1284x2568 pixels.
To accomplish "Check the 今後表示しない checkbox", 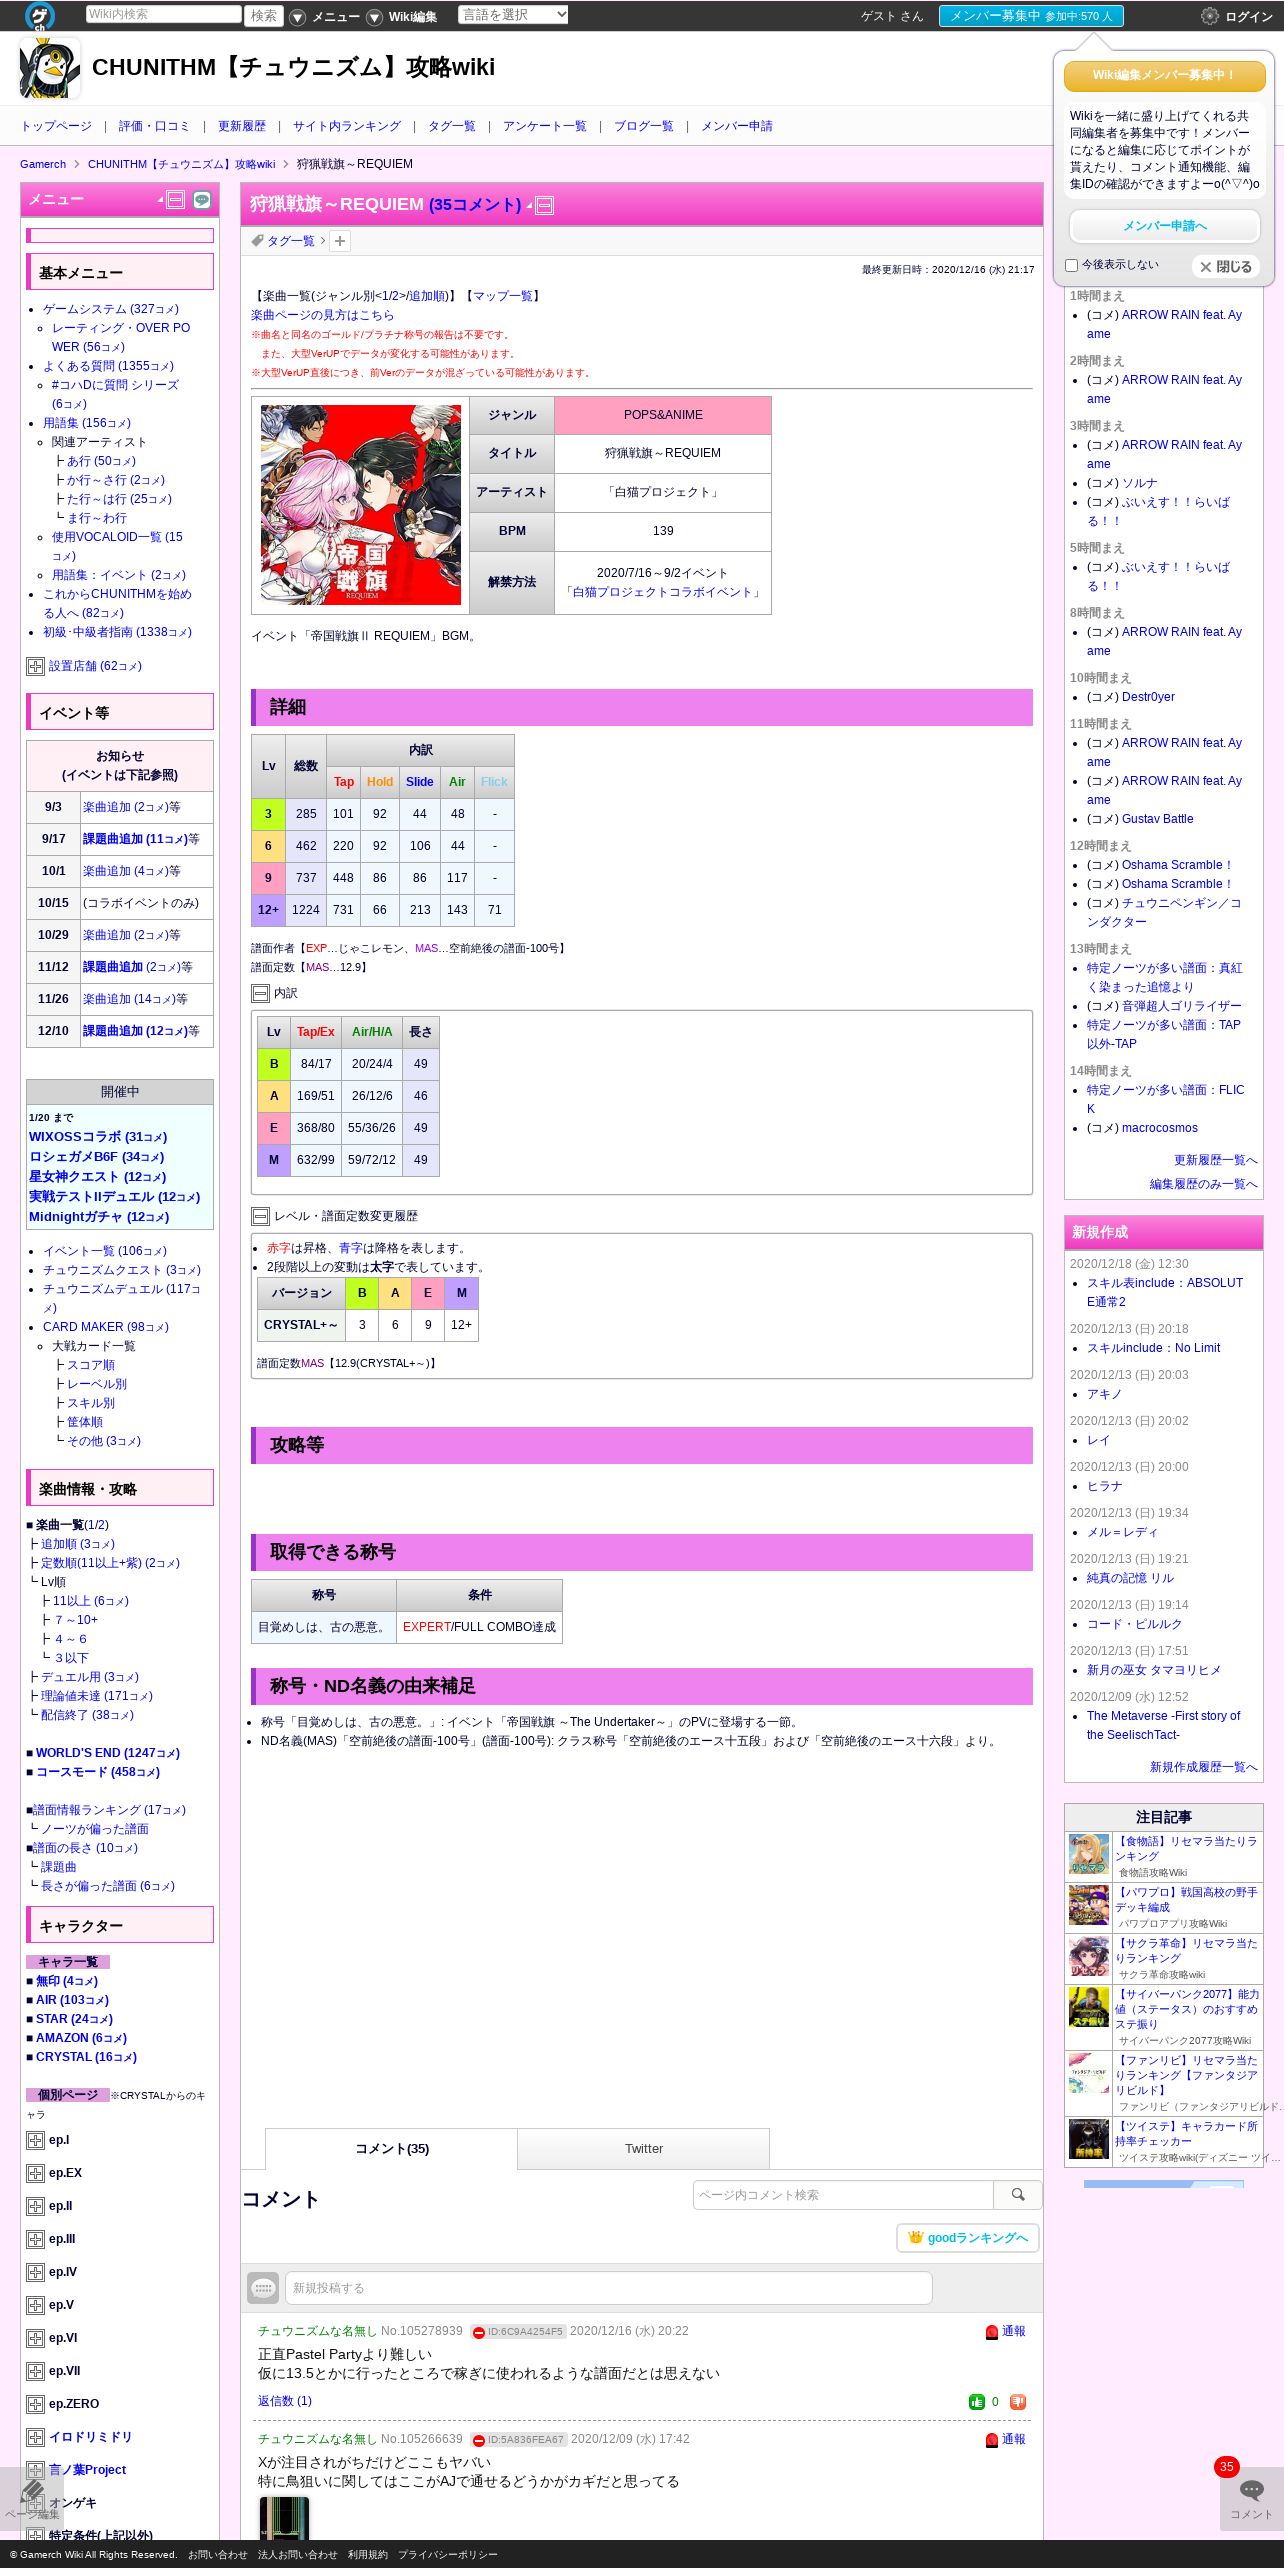I will (1071, 265).
